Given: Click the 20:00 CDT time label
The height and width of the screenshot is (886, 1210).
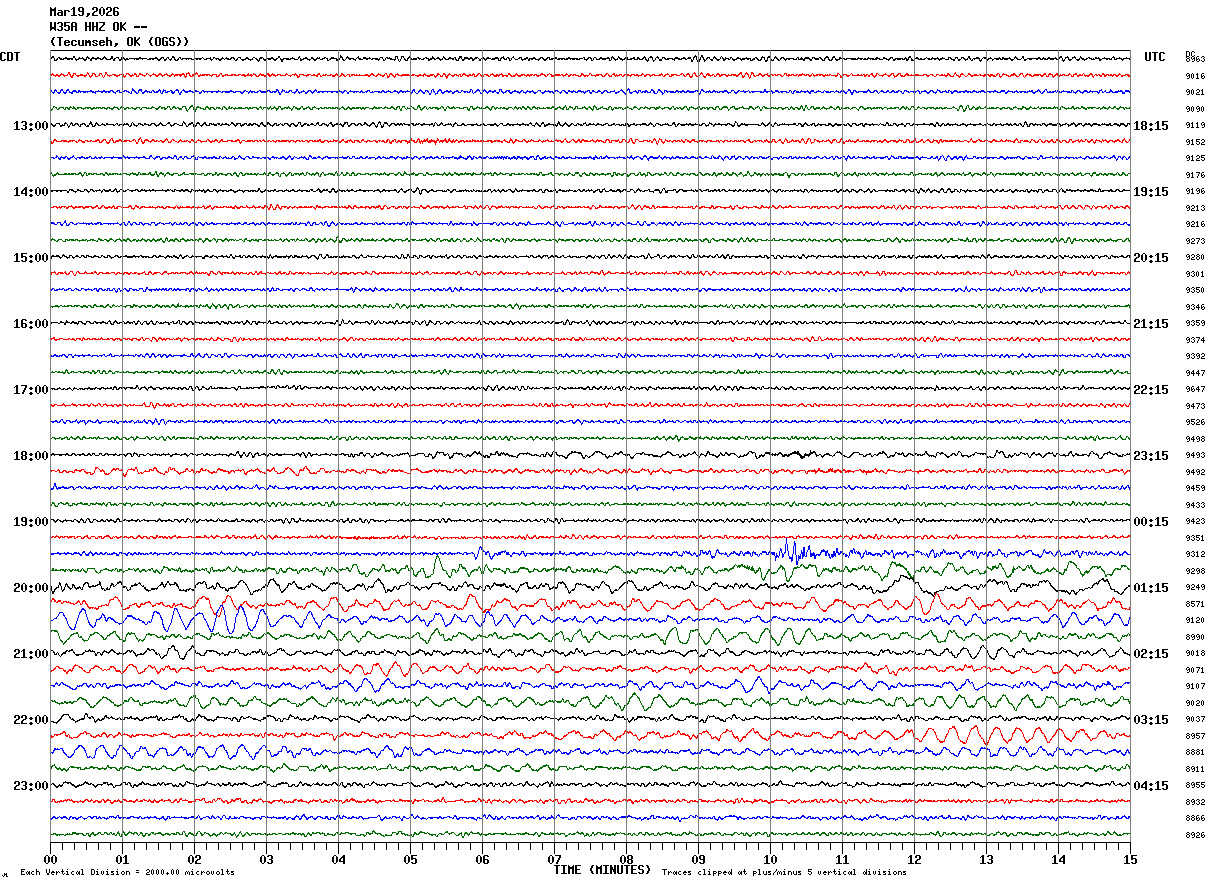Looking at the screenshot, I should [x=30, y=588].
